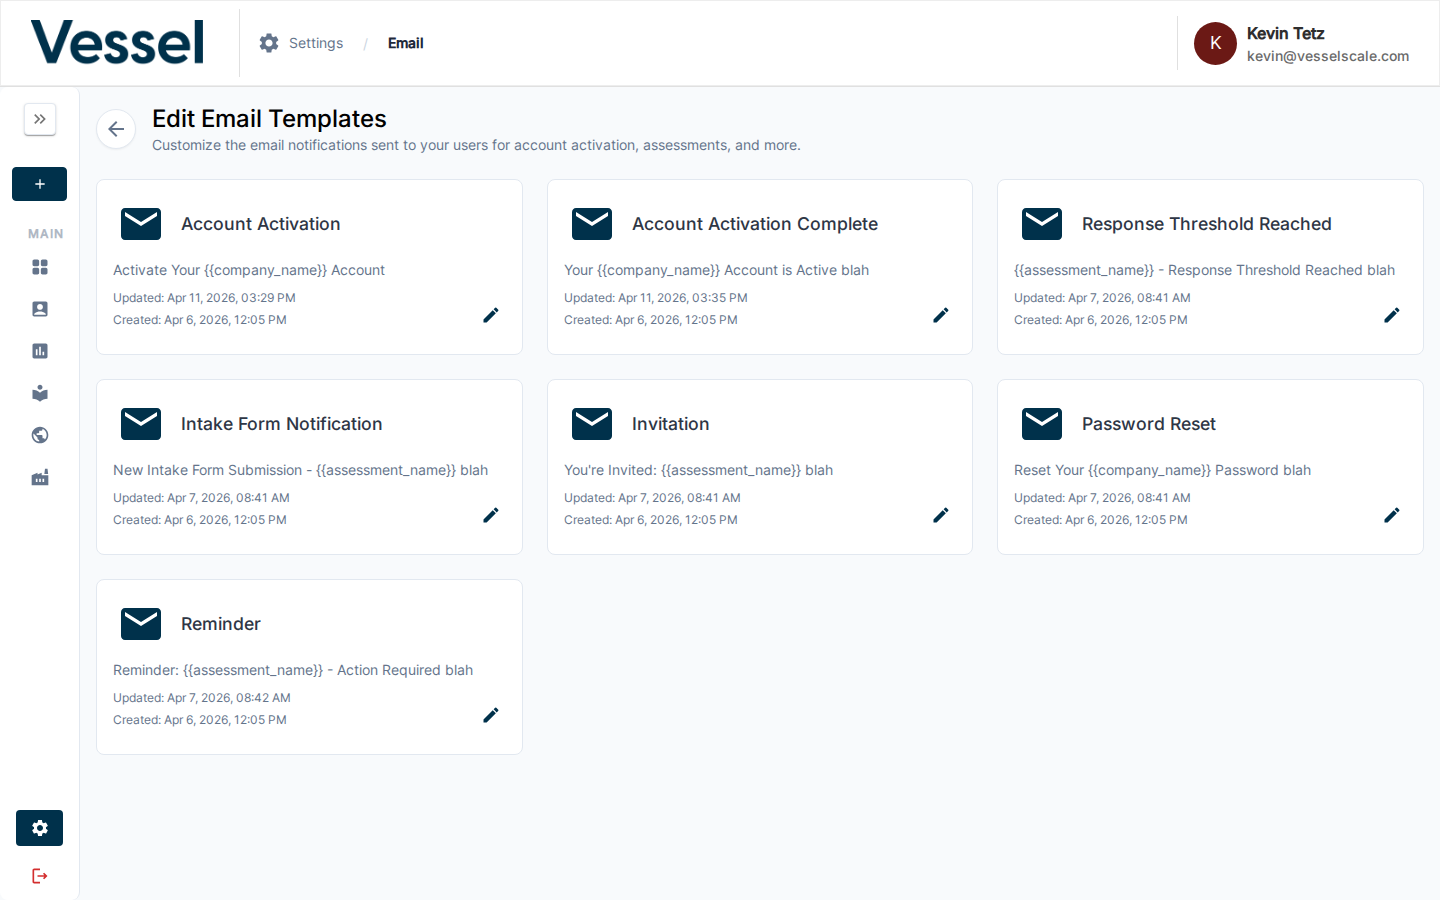The image size is (1440, 900).
Task: Open the globe icon in sidebar
Action: [x=40, y=435]
